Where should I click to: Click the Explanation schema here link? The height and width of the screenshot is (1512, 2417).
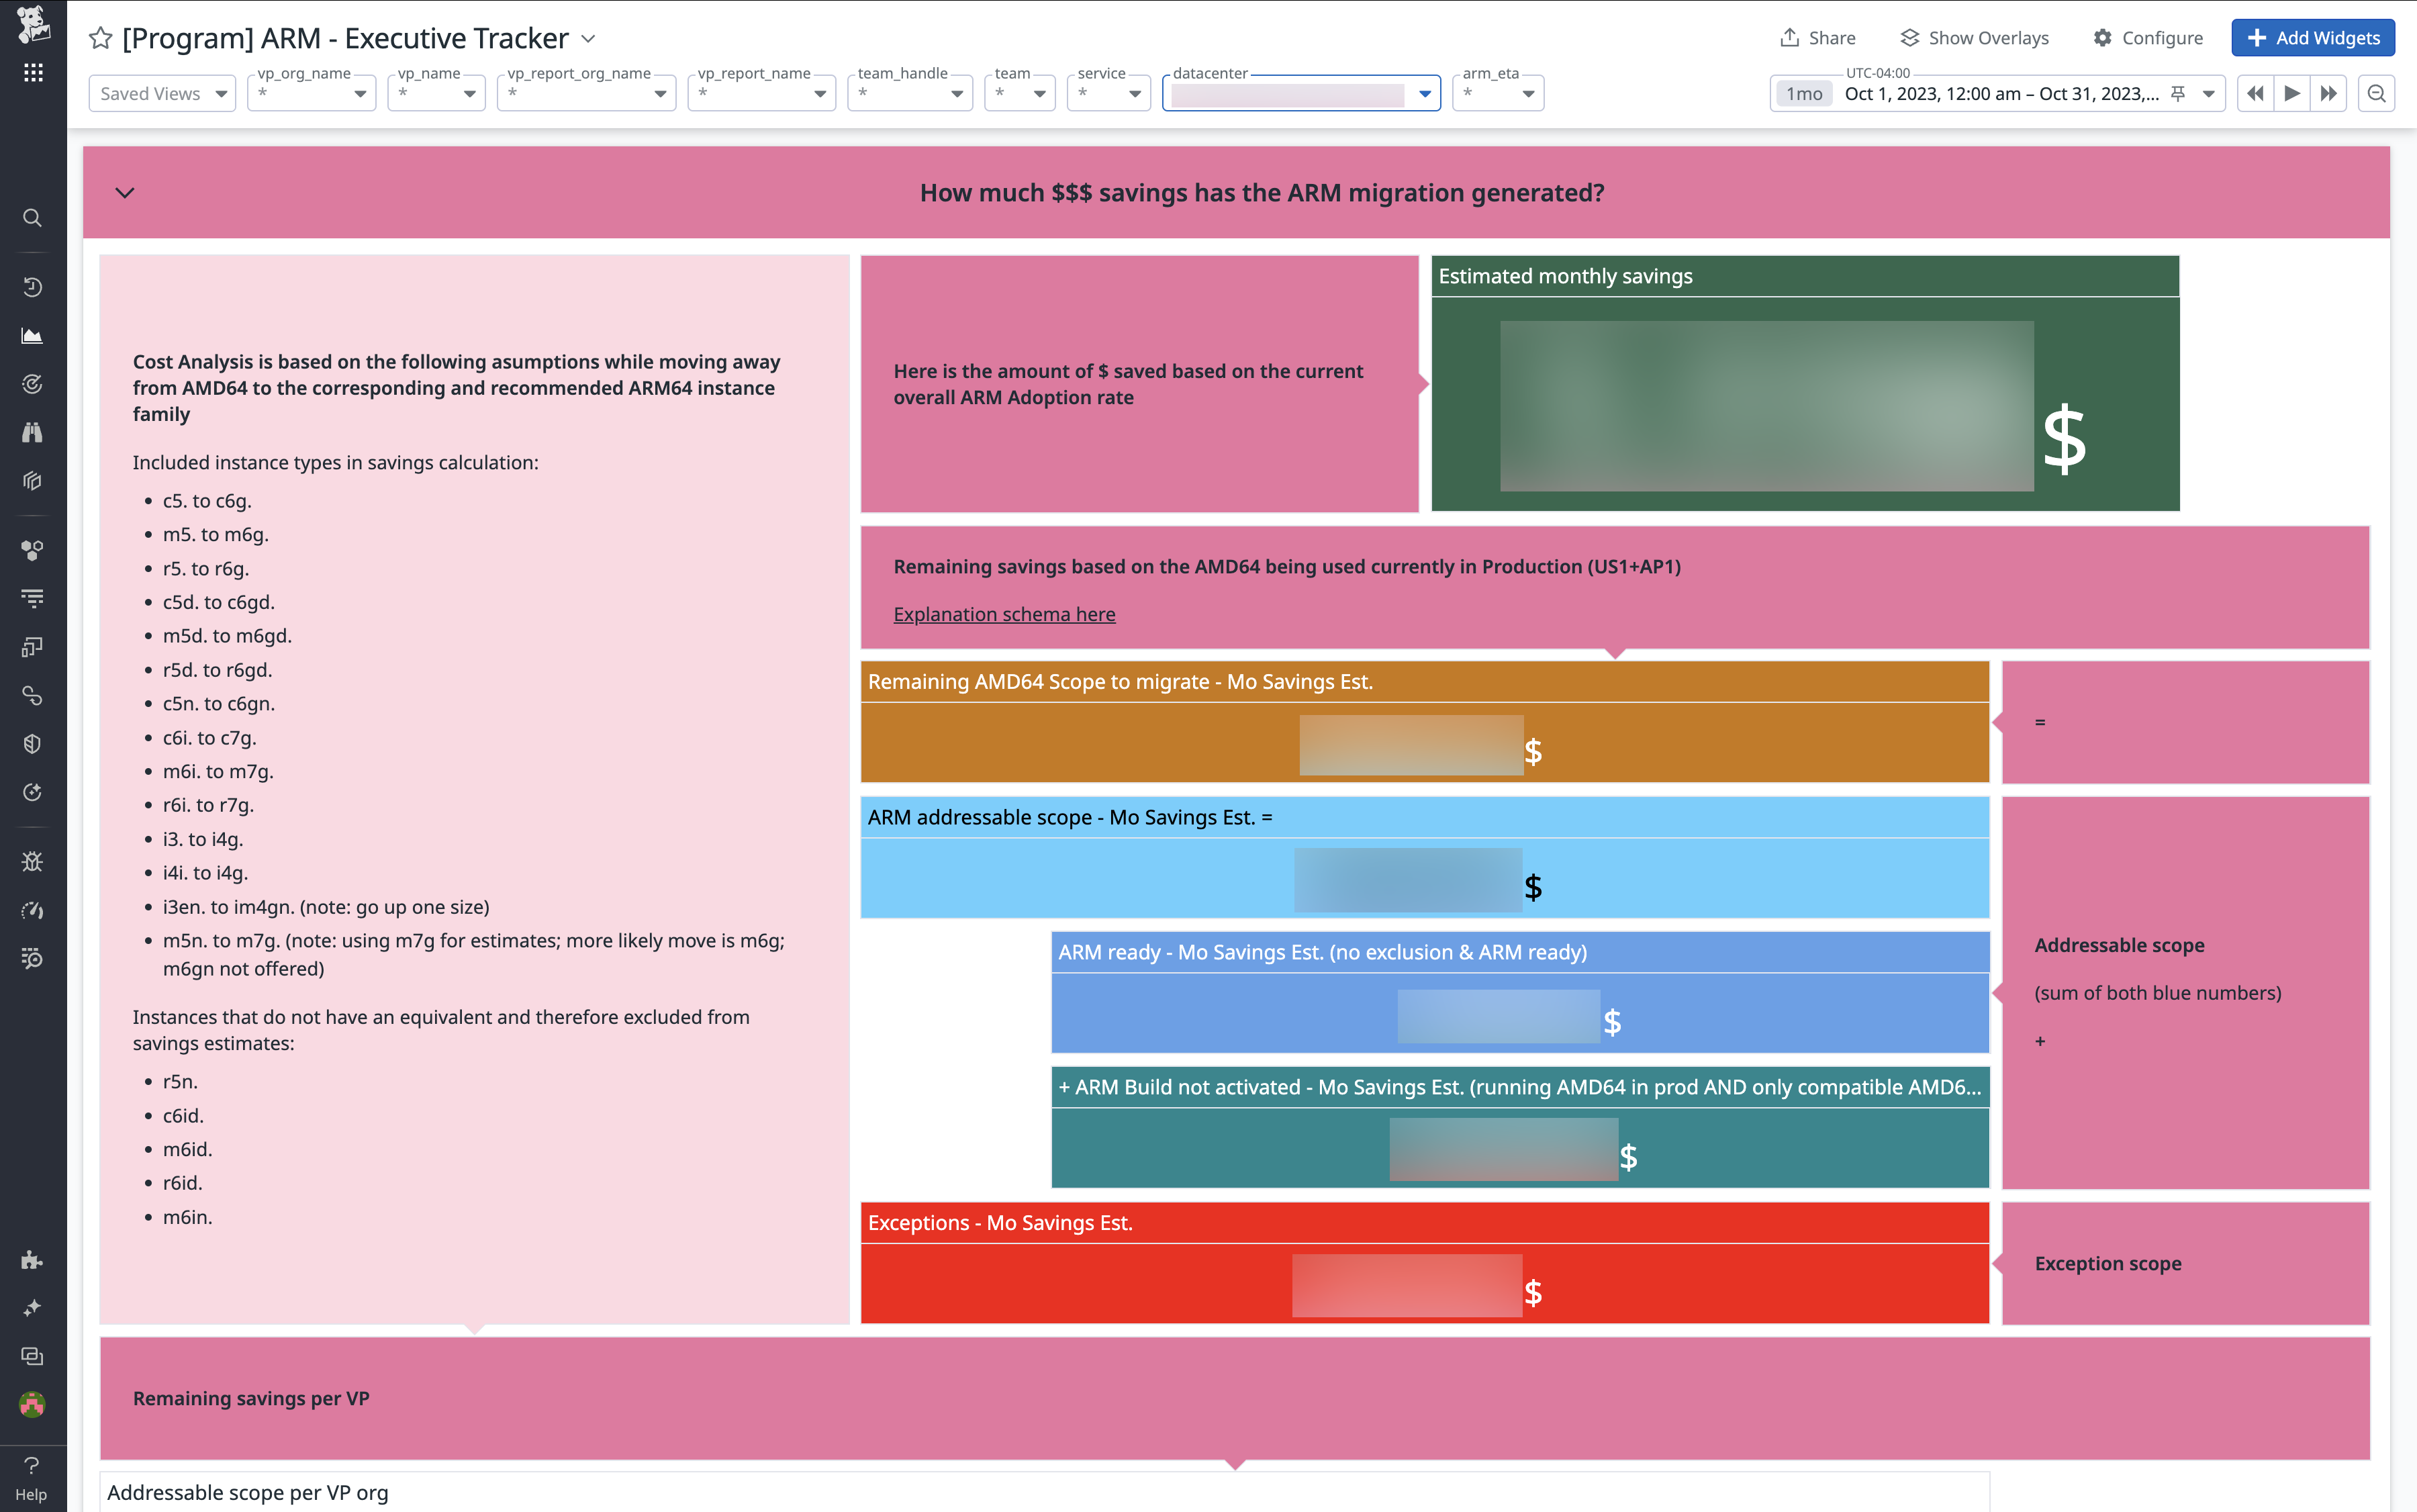point(1004,613)
